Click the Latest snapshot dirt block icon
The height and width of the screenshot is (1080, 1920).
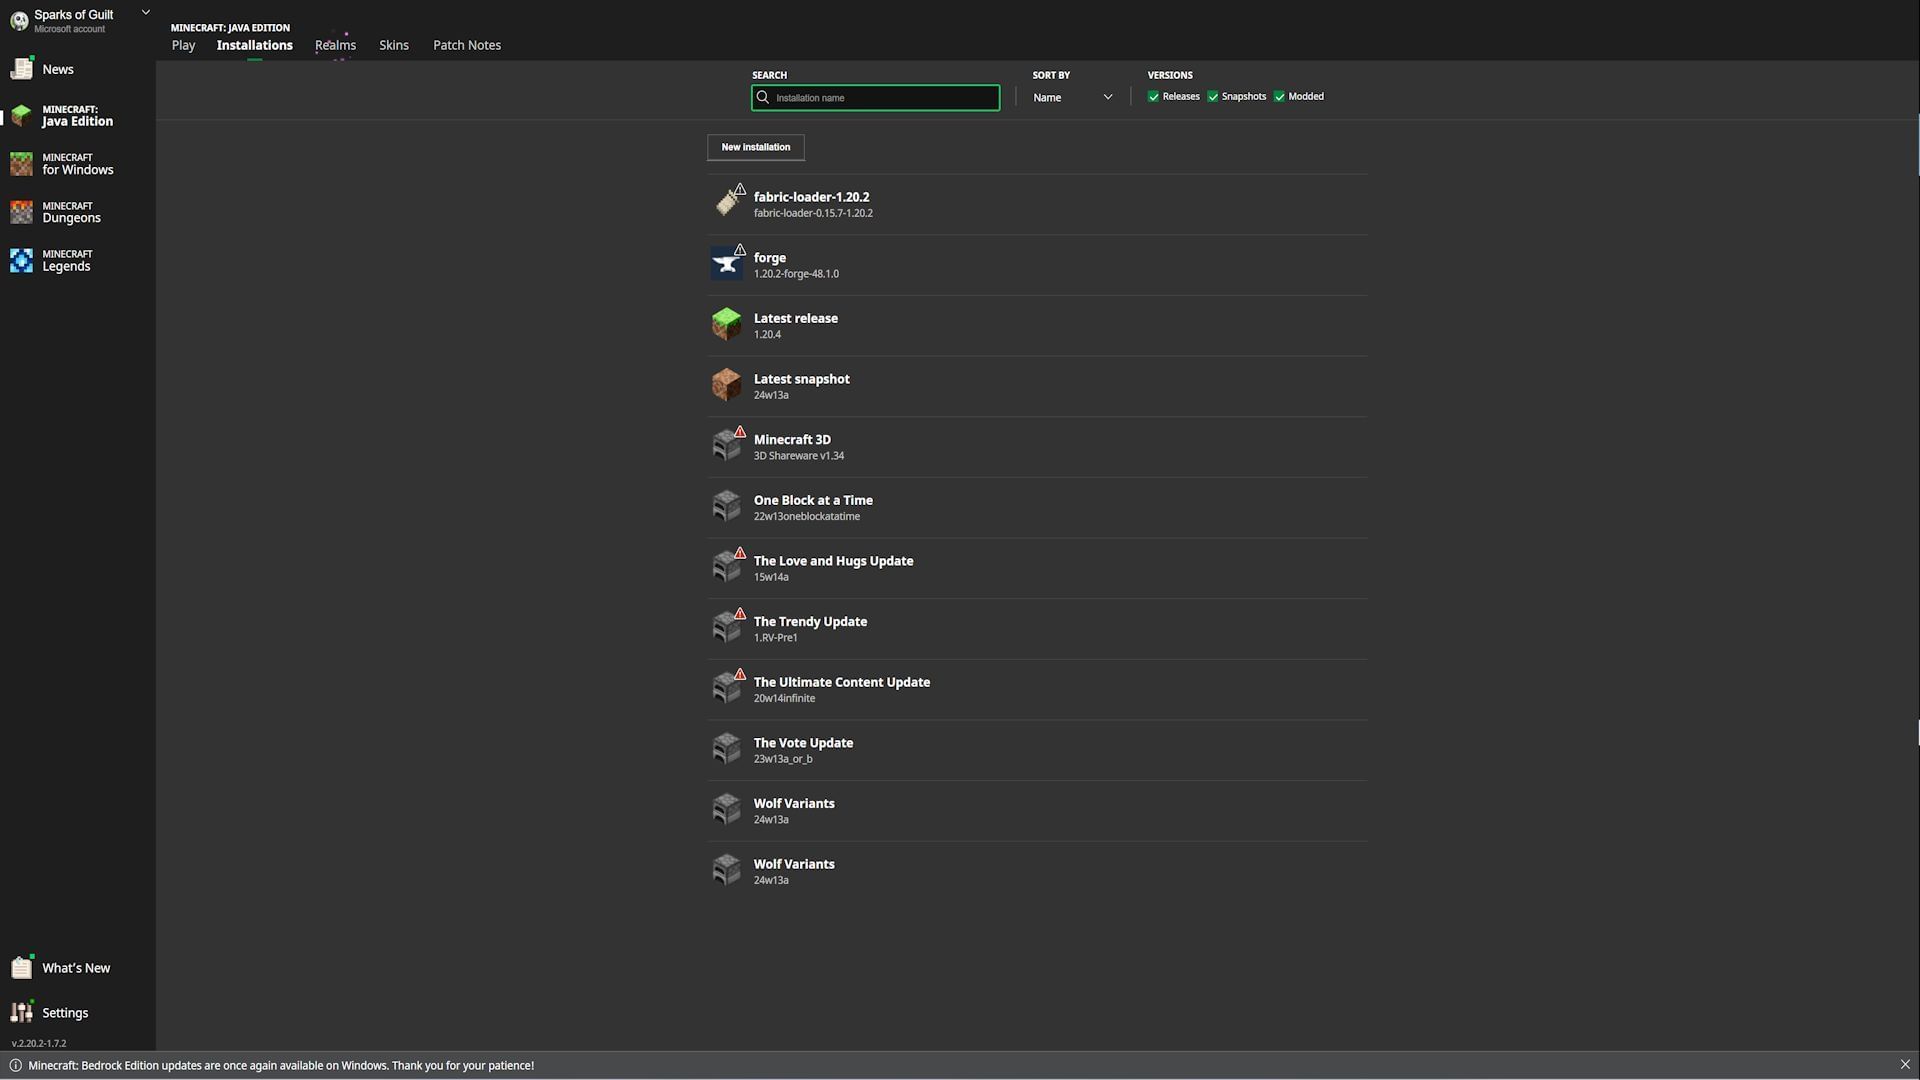click(x=727, y=385)
